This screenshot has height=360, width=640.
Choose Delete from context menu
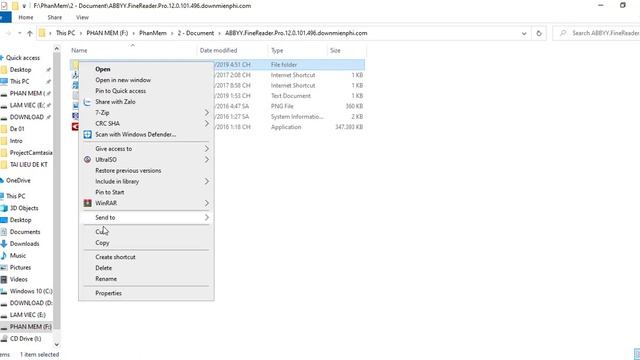point(103,268)
